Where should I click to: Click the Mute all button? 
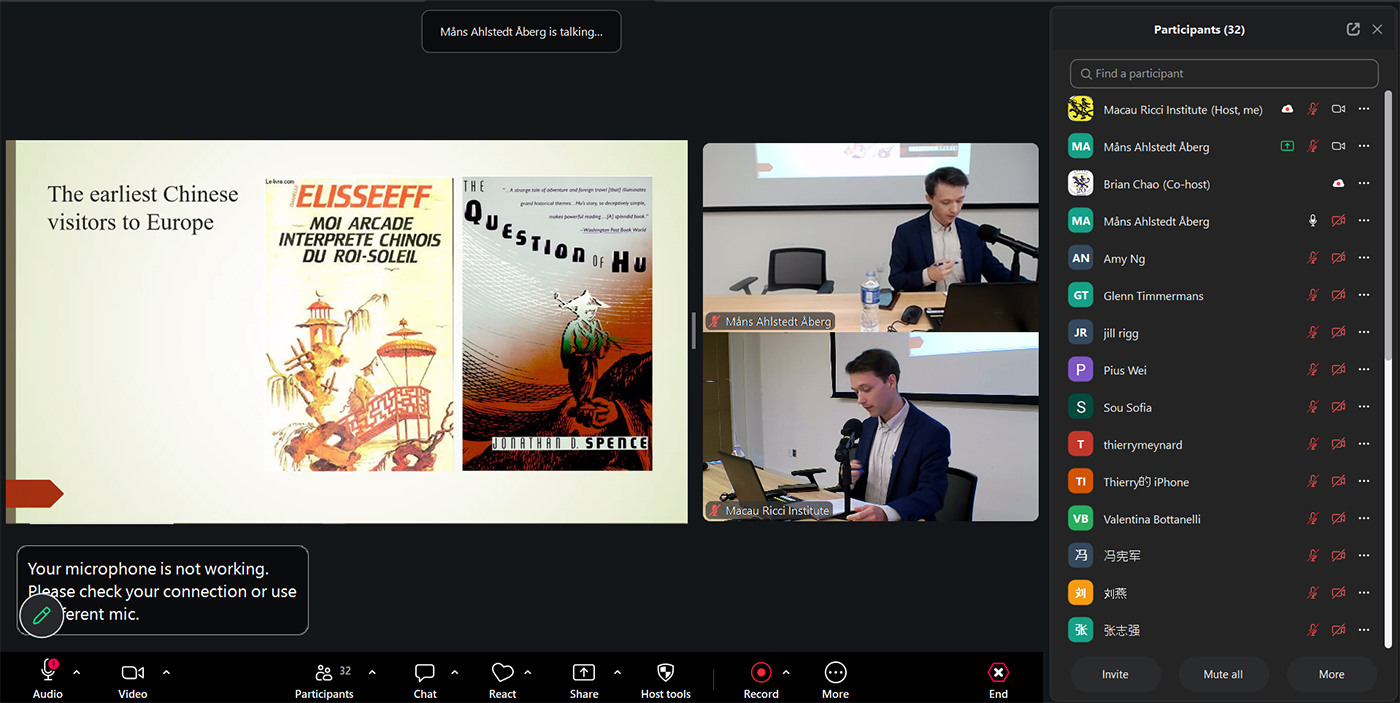[1223, 675]
